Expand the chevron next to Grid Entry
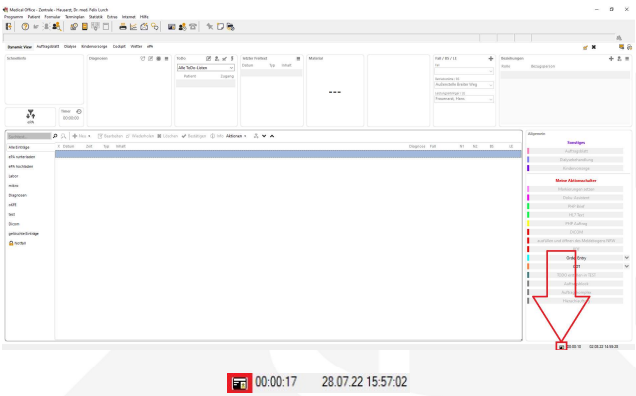The image size is (636, 396). (627, 258)
